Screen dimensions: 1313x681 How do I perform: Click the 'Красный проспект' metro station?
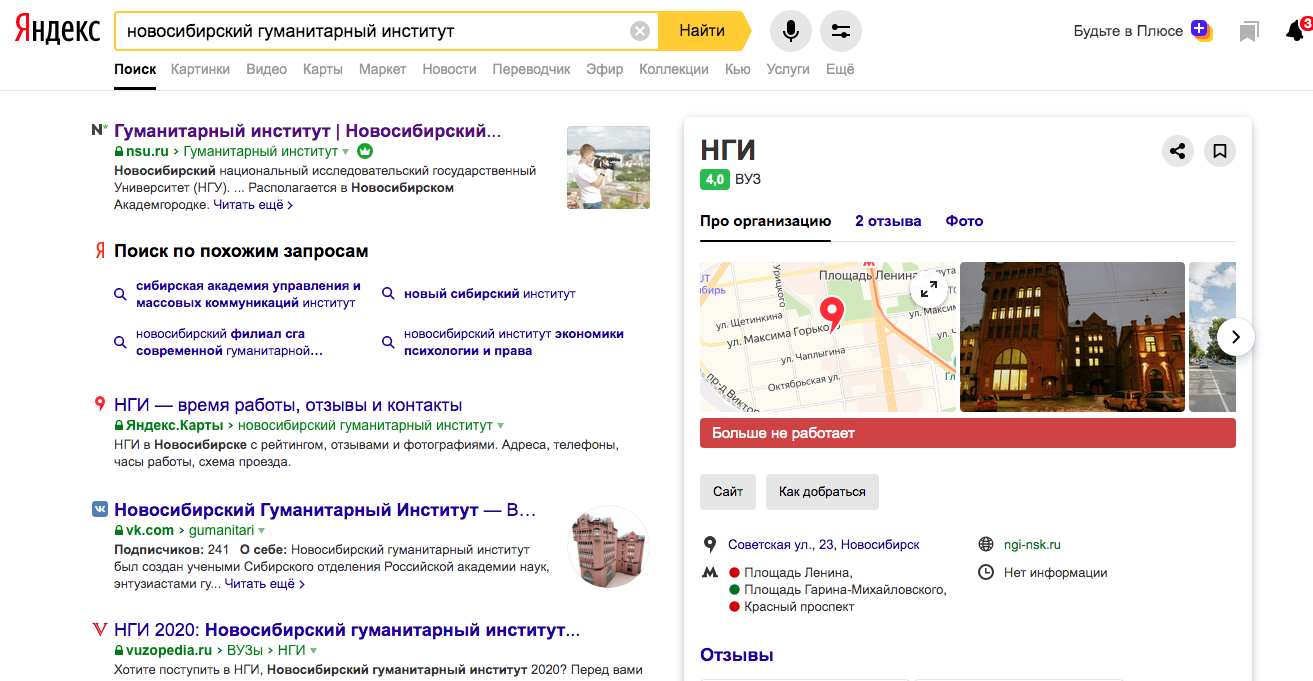[x=799, y=607]
